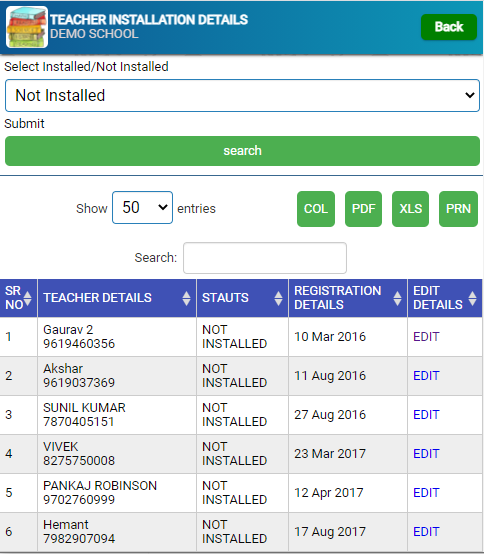Export table using XLS button

411,209
